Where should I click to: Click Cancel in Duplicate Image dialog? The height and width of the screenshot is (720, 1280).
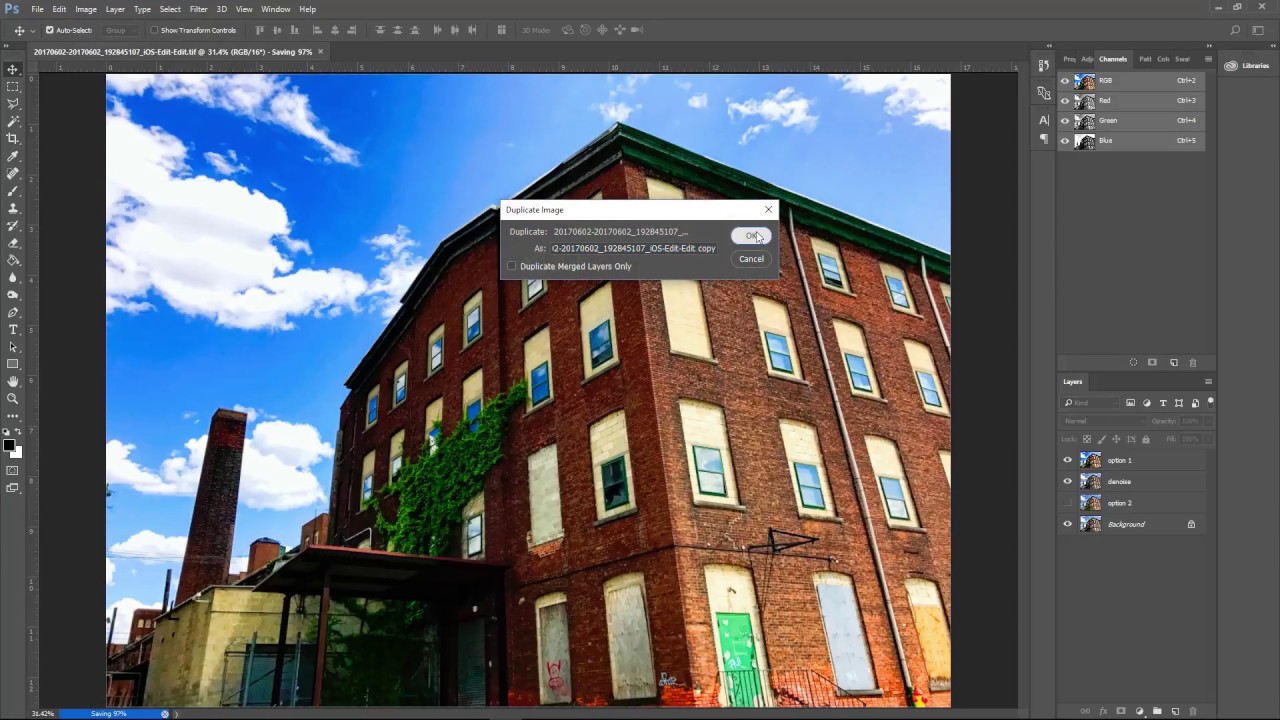click(751, 259)
